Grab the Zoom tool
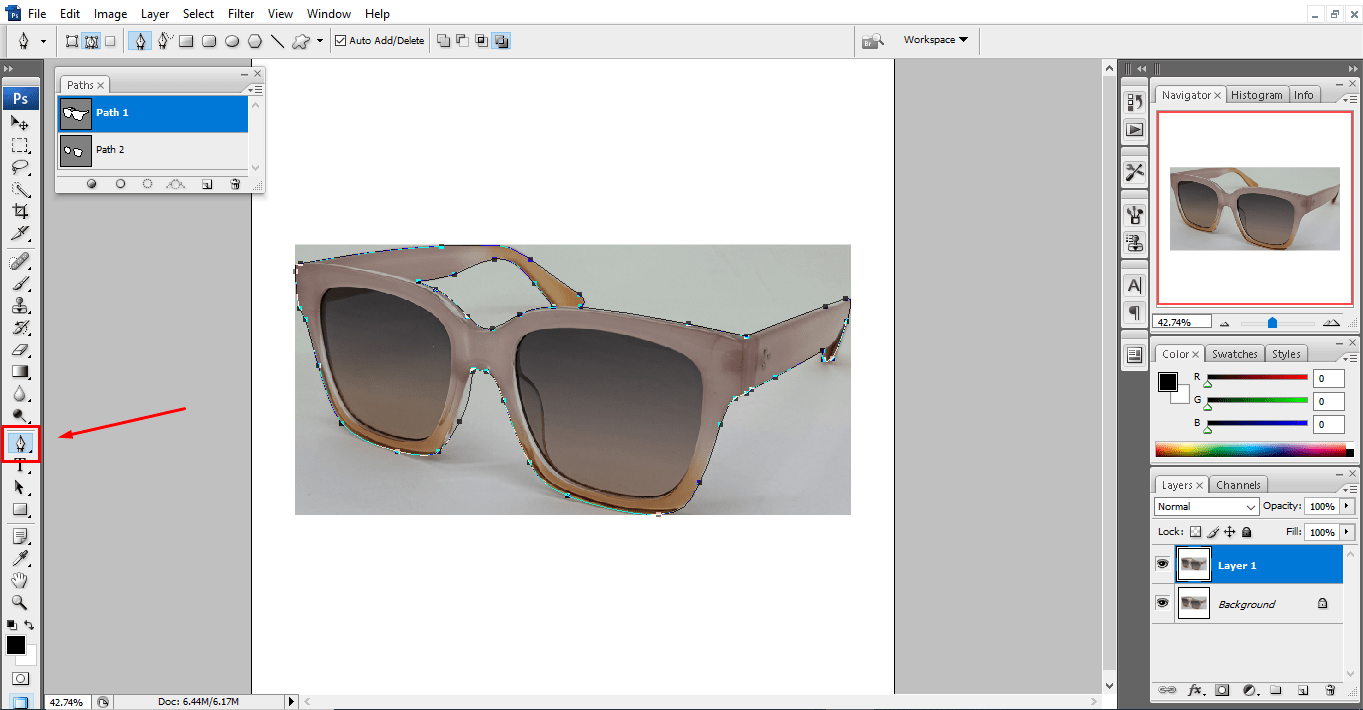Image resolution: width=1363 pixels, height=710 pixels. (x=21, y=602)
